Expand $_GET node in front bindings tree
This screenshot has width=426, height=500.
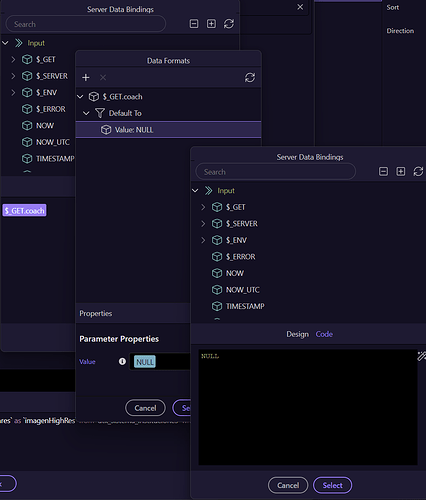point(203,207)
